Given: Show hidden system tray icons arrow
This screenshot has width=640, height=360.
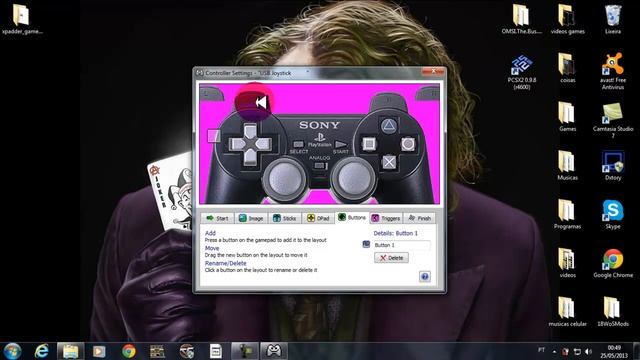Looking at the screenshot, I should (x=554, y=351).
